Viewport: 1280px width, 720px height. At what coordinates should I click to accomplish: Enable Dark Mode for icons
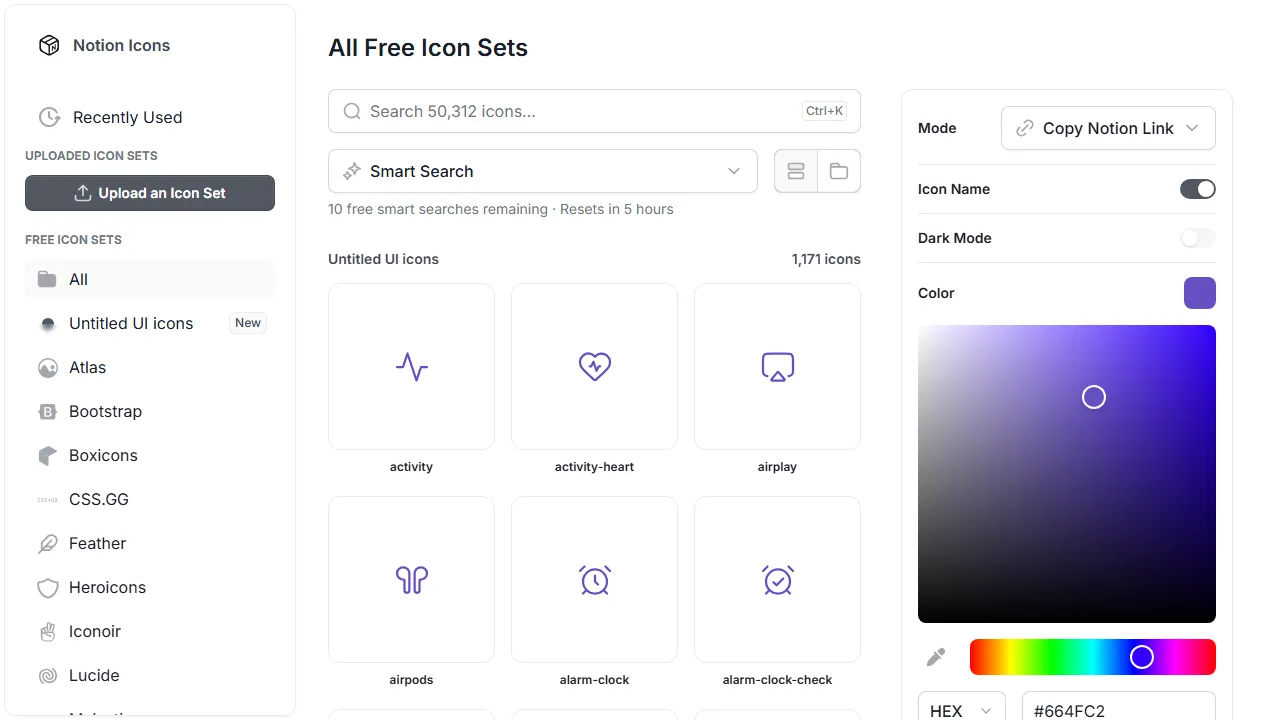tap(1197, 238)
